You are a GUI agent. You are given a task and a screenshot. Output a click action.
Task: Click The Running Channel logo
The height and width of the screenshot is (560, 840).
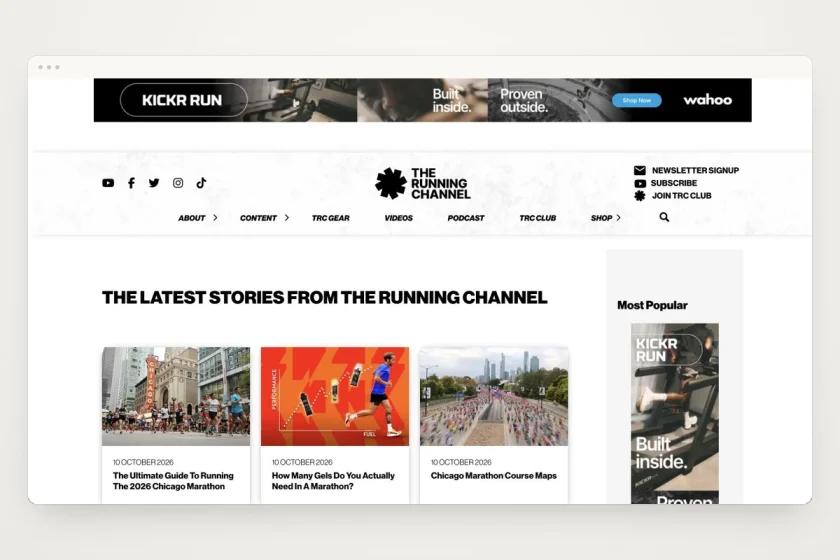(x=423, y=183)
